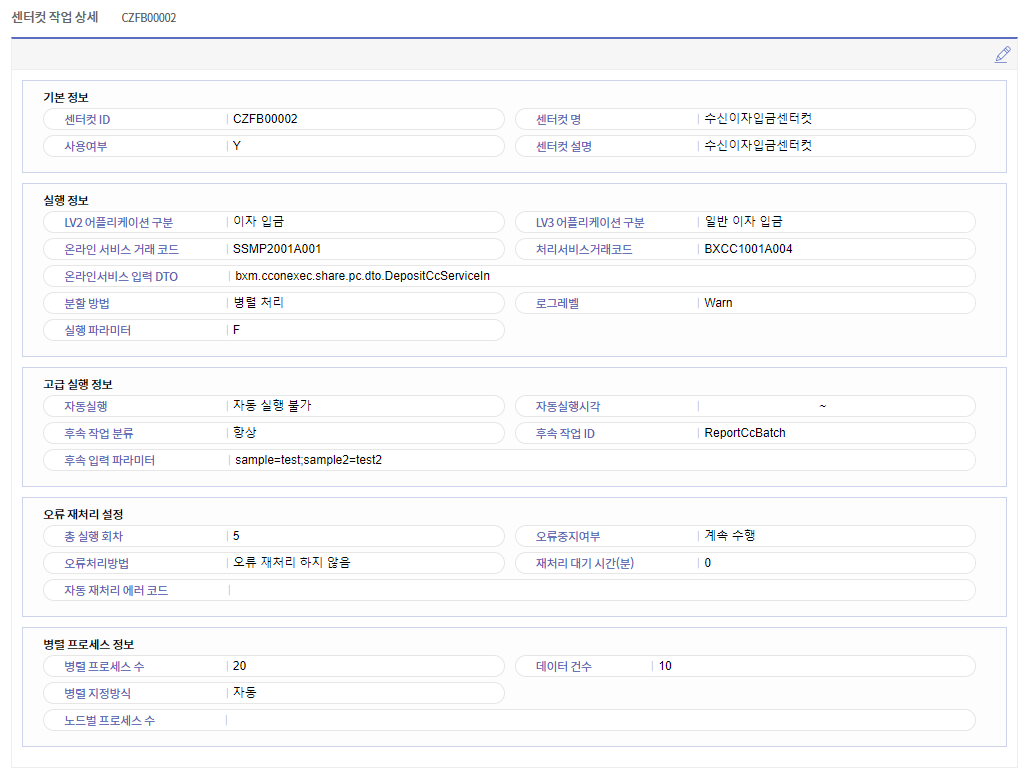The width and height of the screenshot is (1025, 775).
Task: Click the 센터컷 ID field CZFB00002
Action: 274,119
